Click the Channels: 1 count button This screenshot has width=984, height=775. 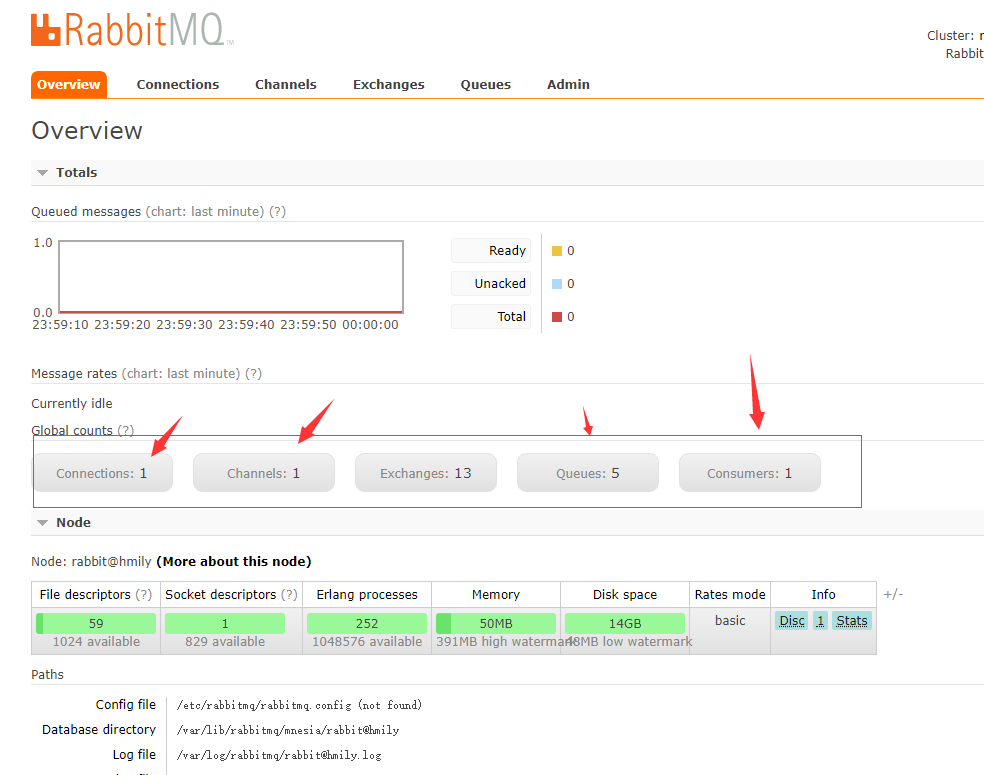264,473
